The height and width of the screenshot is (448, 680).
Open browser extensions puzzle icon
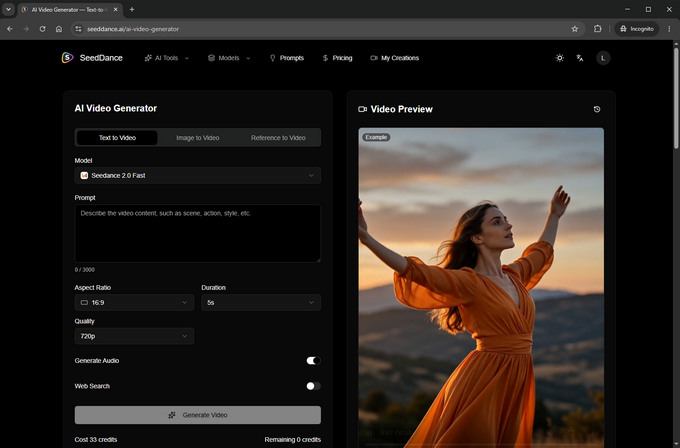(x=598, y=29)
